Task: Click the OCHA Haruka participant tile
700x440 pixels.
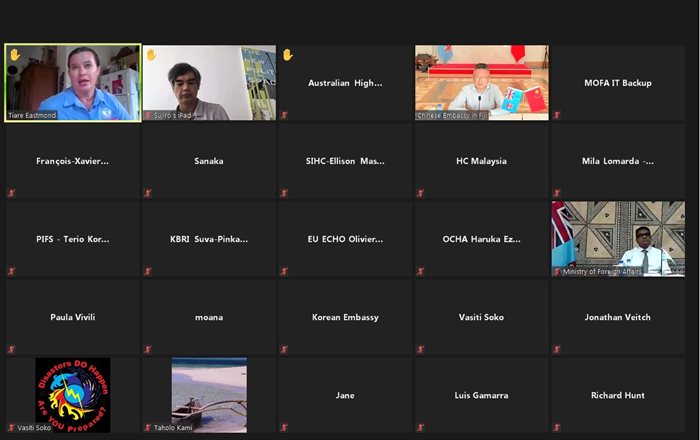Action: (481, 239)
